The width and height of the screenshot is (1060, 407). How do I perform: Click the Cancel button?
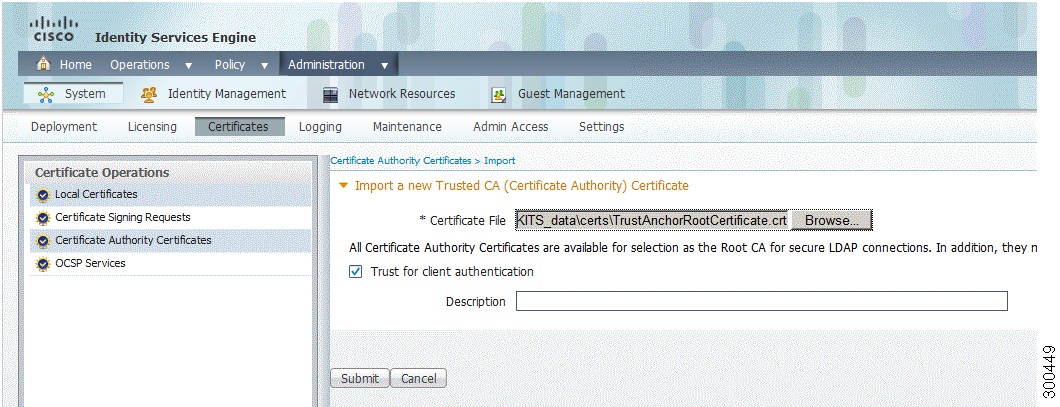pos(418,379)
